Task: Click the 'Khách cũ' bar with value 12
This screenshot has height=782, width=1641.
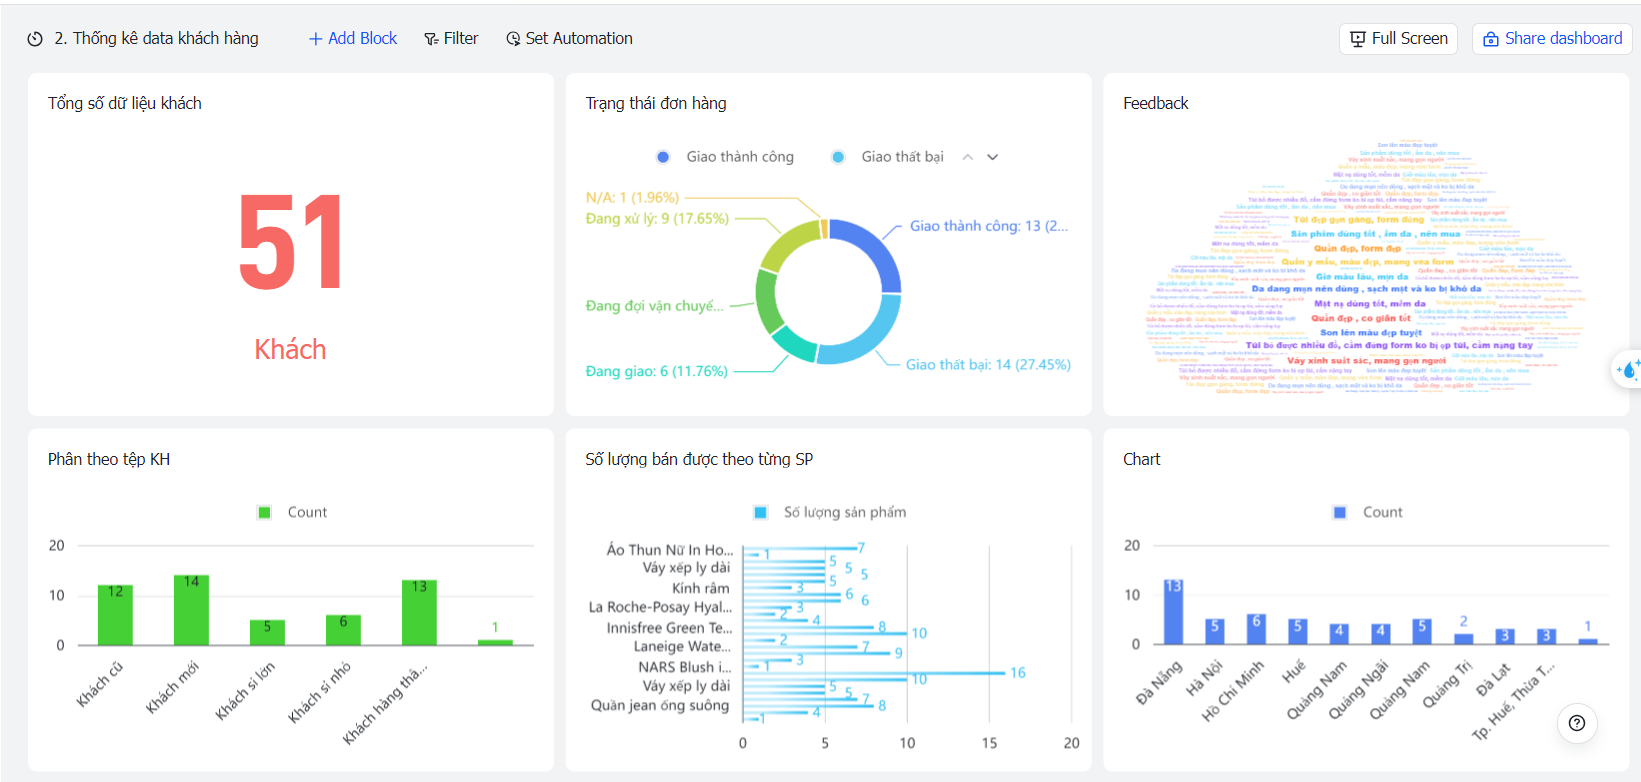Action: pyautogui.click(x=115, y=615)
